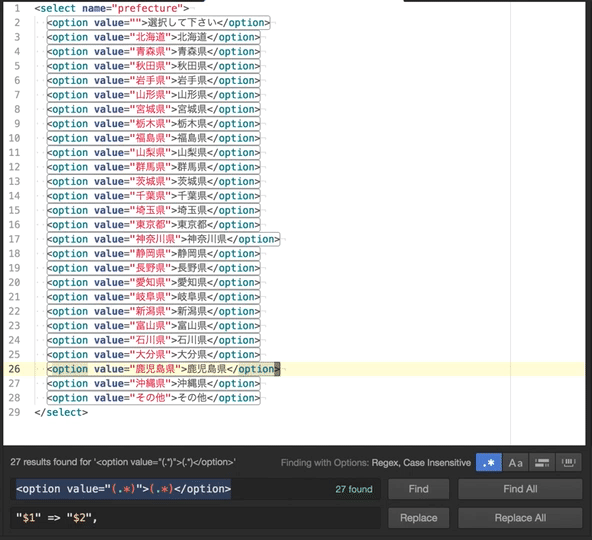Enable the Only In Selection option
Viewport: 592px width, 540px height.
click(x=542, y=462)
